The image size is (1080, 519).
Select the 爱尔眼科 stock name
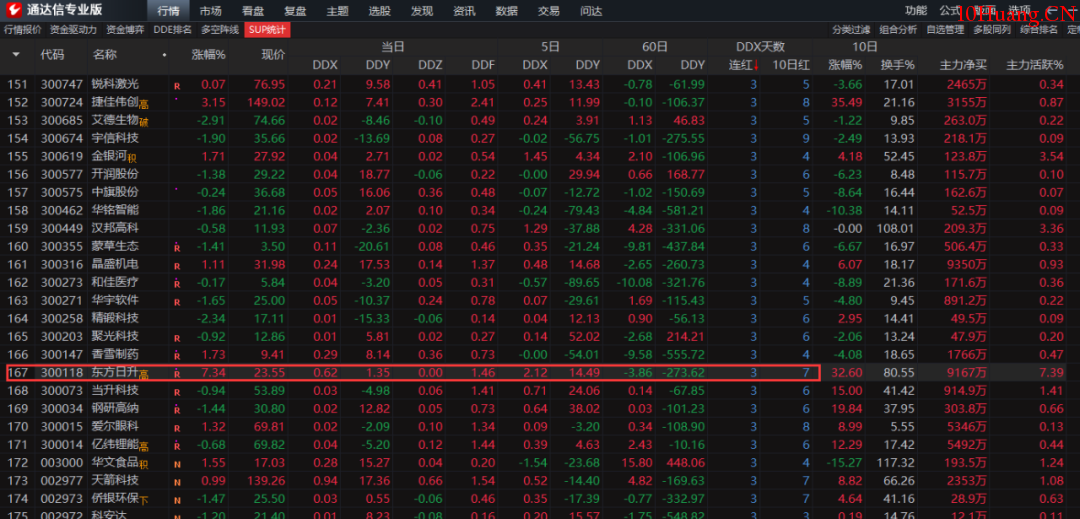coord(116,426)
